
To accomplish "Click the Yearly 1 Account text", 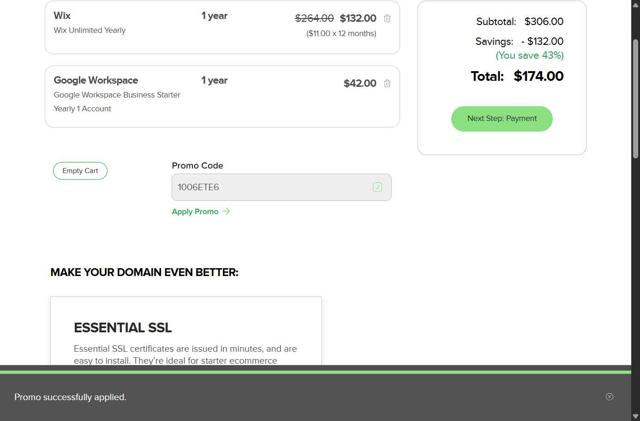I will click(82, 109).
